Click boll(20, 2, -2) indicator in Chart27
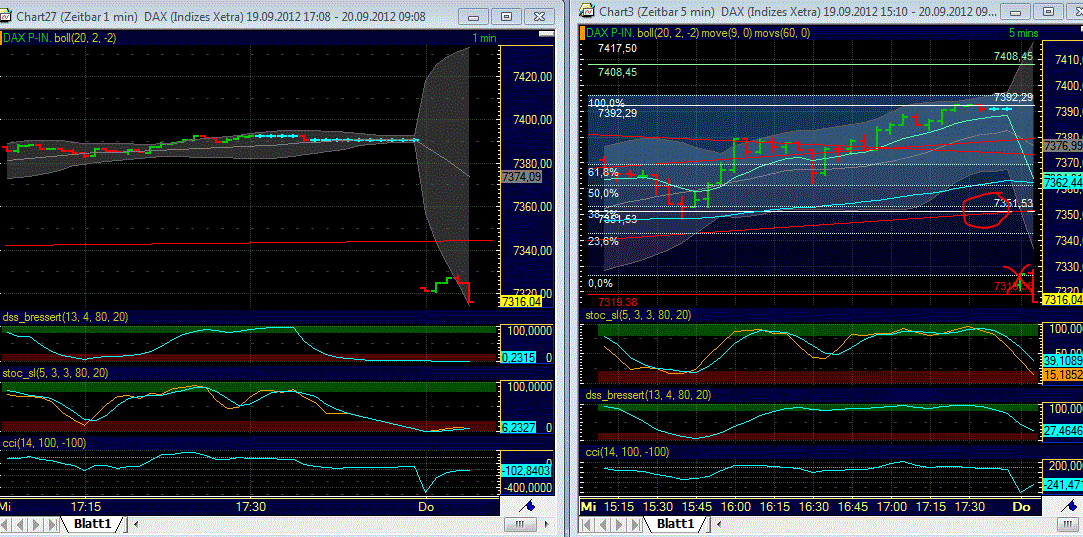 84,38
